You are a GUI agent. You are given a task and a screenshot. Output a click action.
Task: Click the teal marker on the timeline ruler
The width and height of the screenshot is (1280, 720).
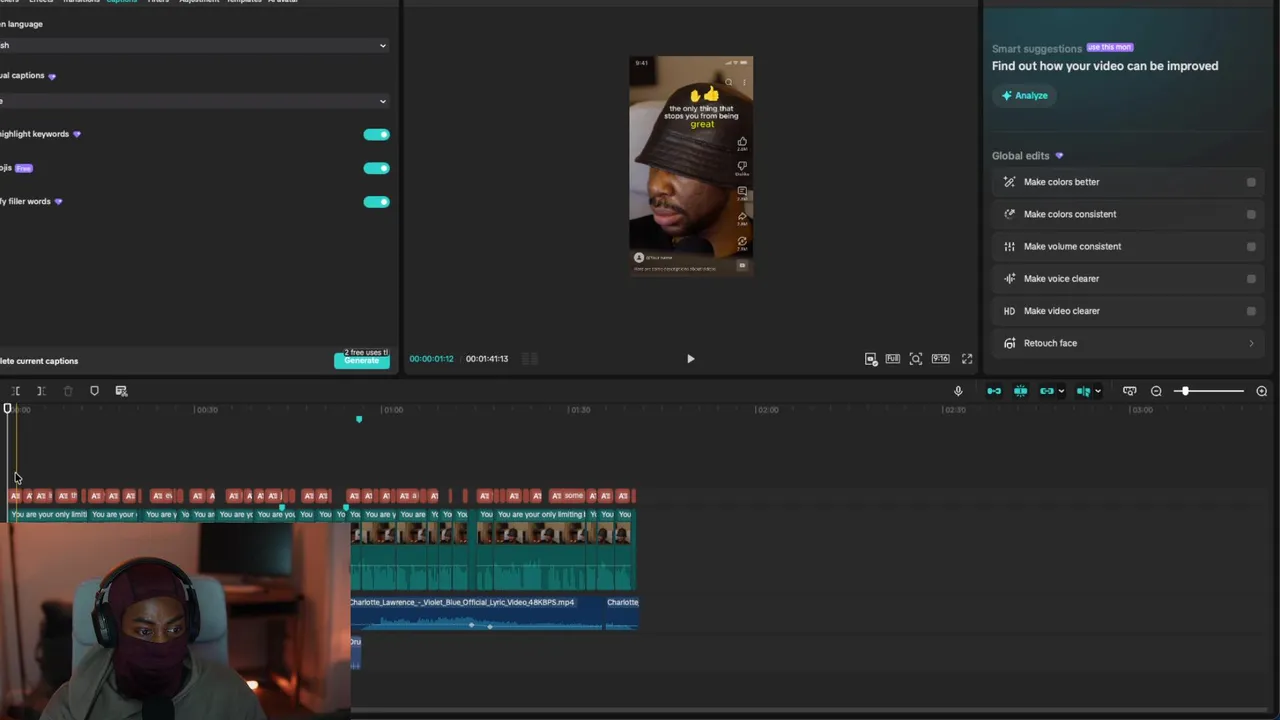(x=359, y=419)
